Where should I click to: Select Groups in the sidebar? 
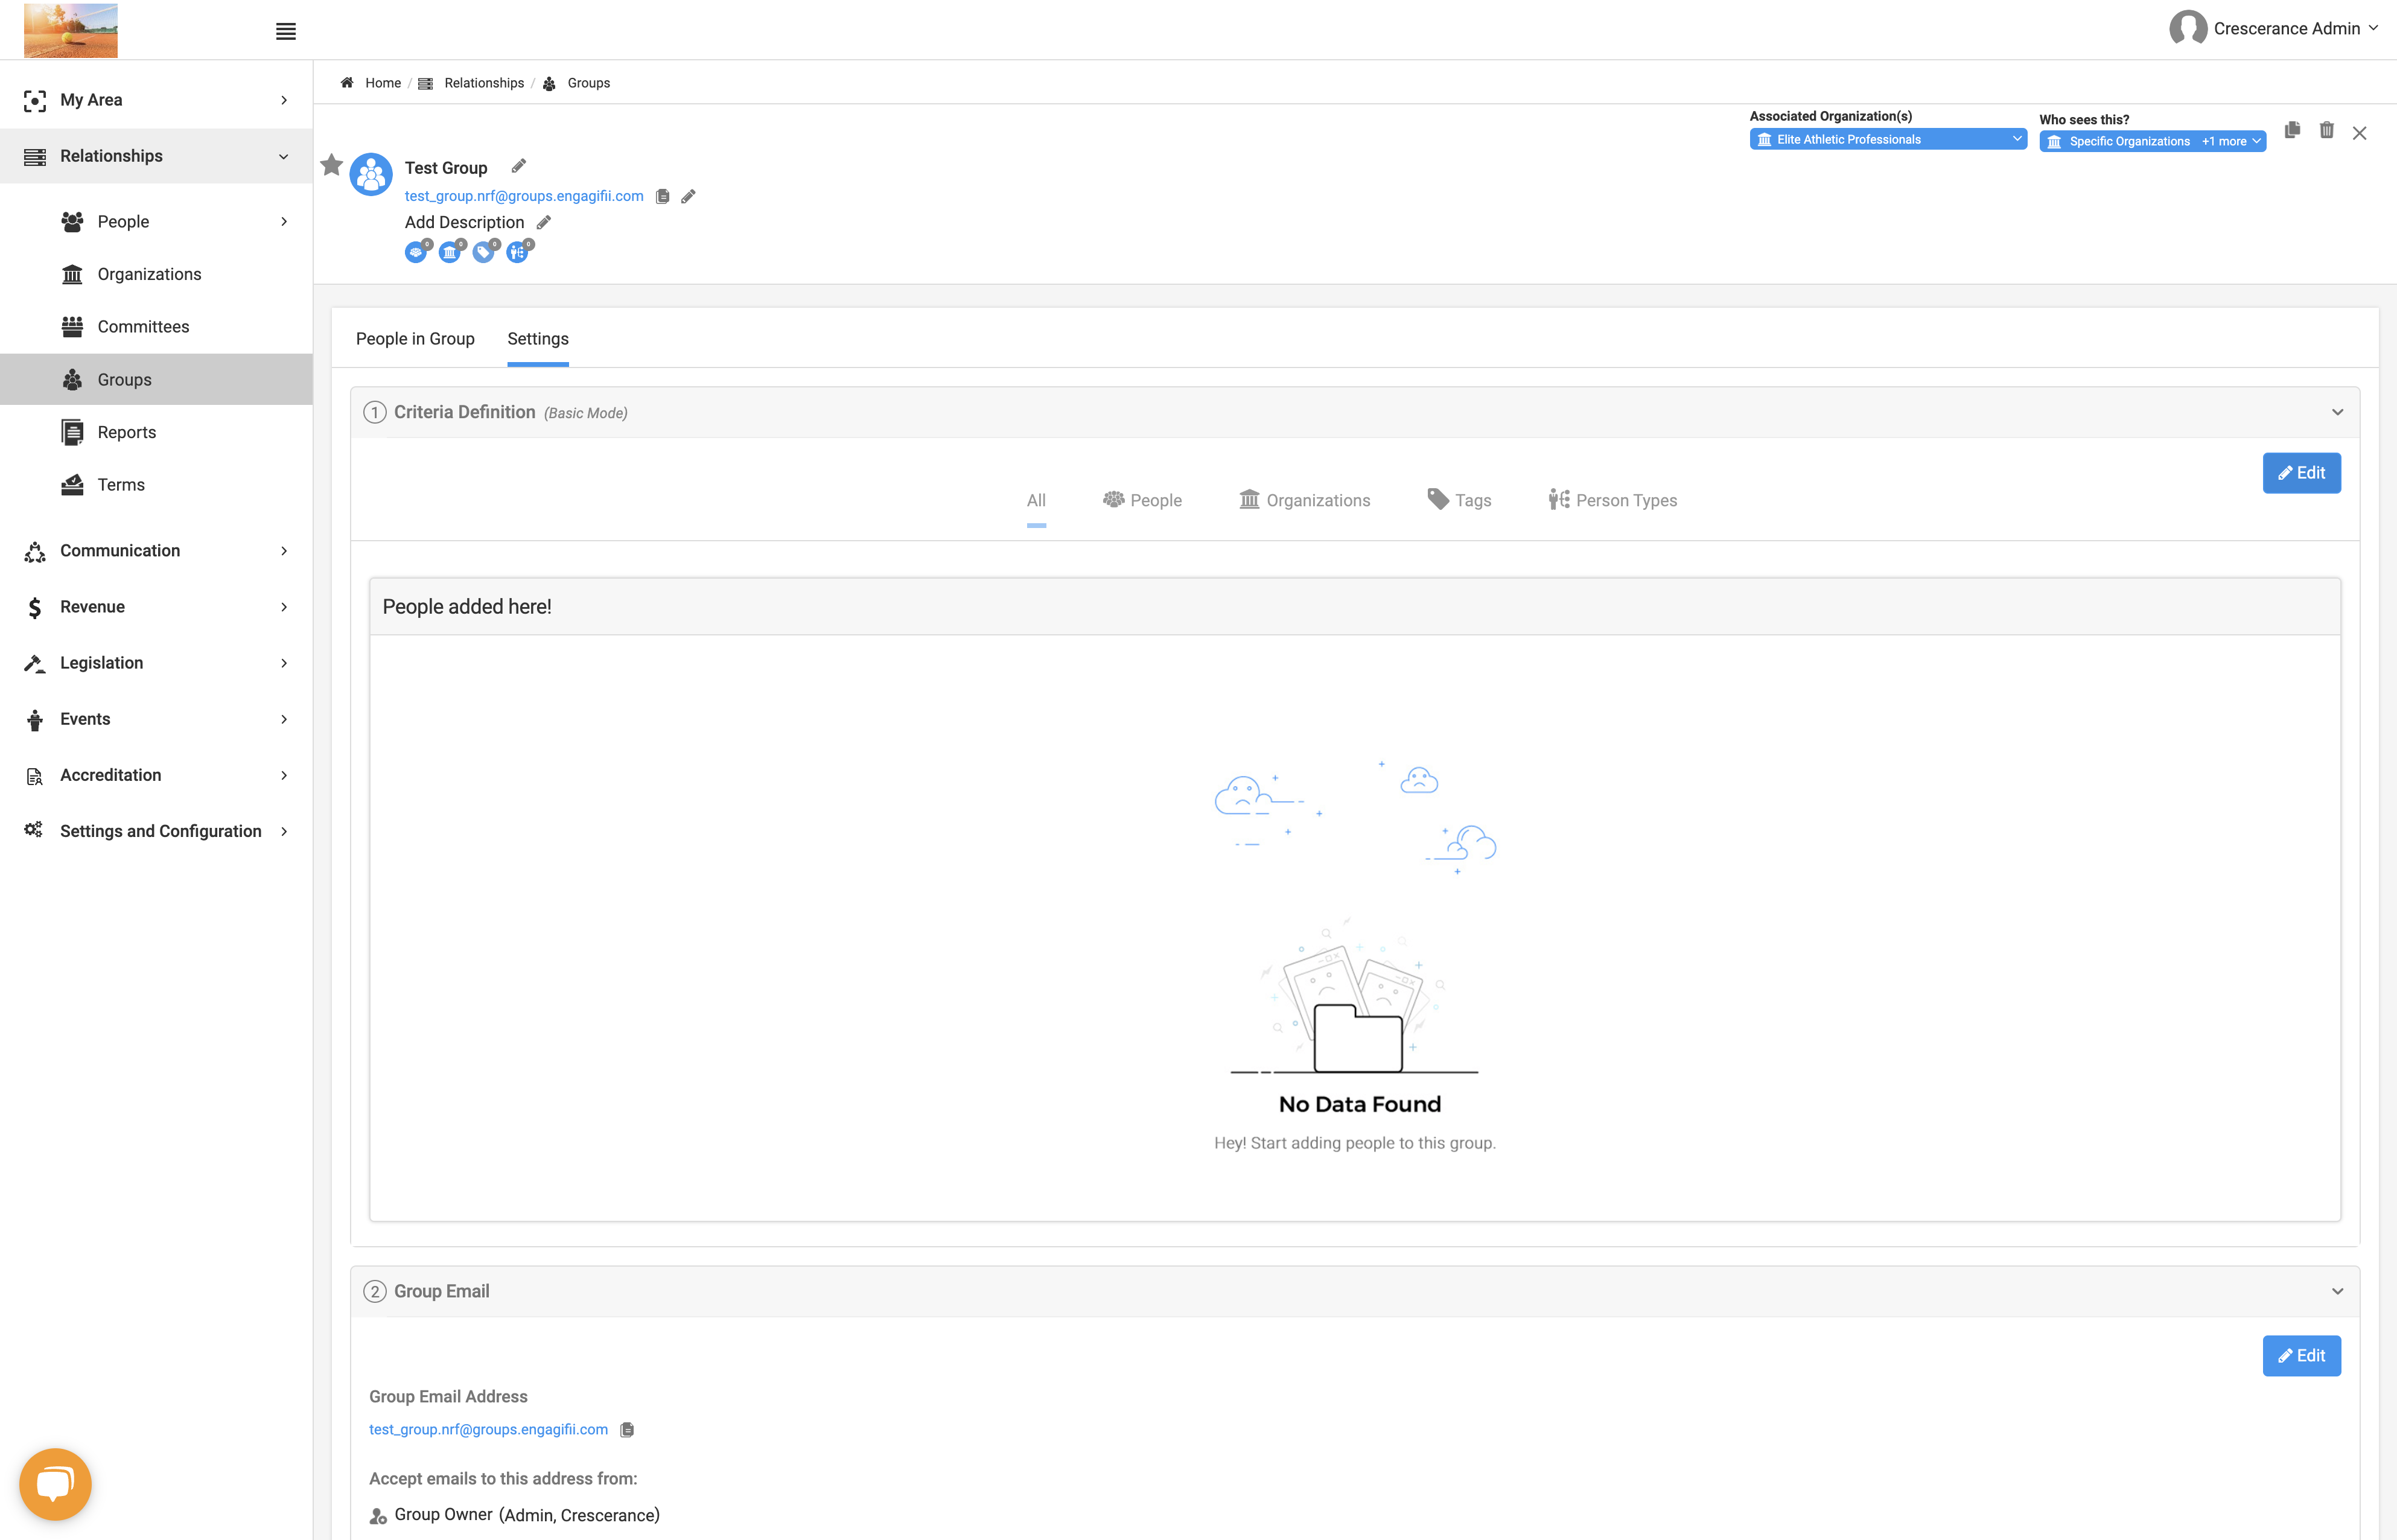pos(156,379)
